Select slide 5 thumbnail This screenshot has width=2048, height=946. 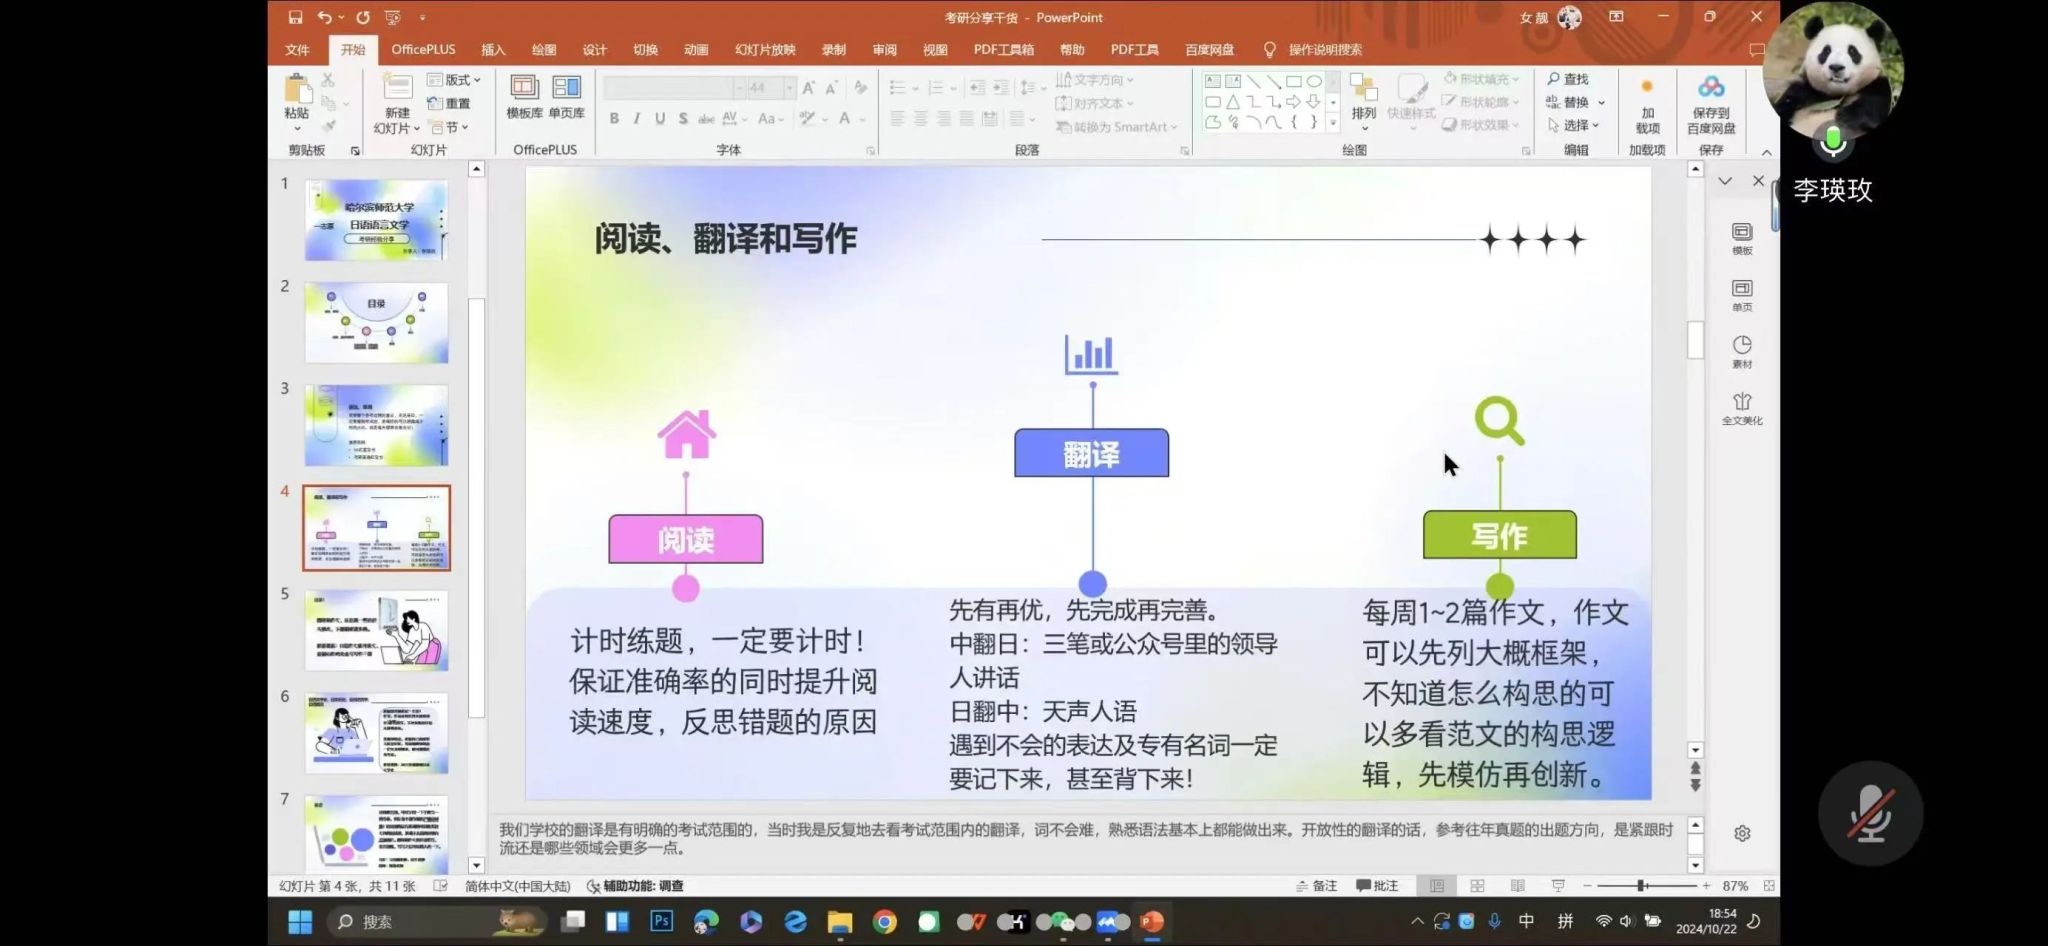pyautogui.click(x=376, y=630)
